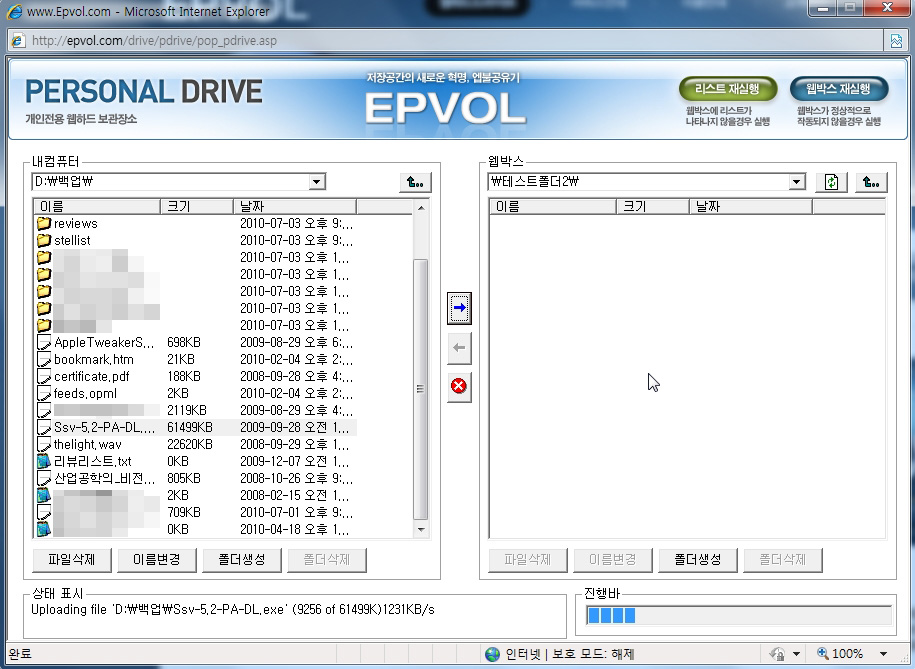This screenshot has height=669, width=915.
Task: Open the security icon dropdown arrow in status bar
Action: (x=796, y=654)
